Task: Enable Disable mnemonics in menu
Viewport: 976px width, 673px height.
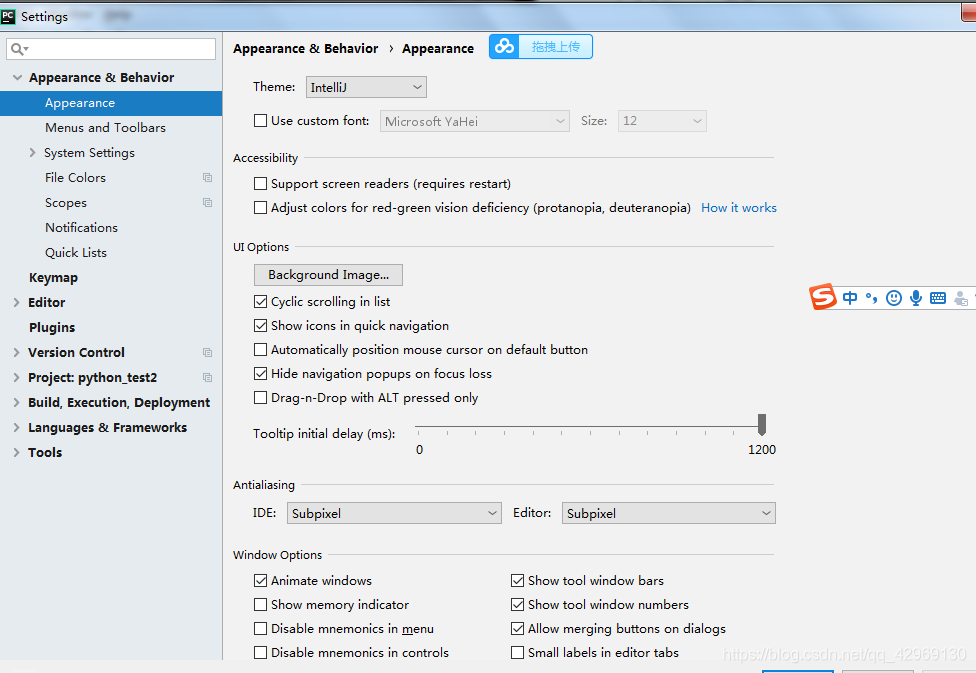Action: pyautogui.click(x=260, y=629)
